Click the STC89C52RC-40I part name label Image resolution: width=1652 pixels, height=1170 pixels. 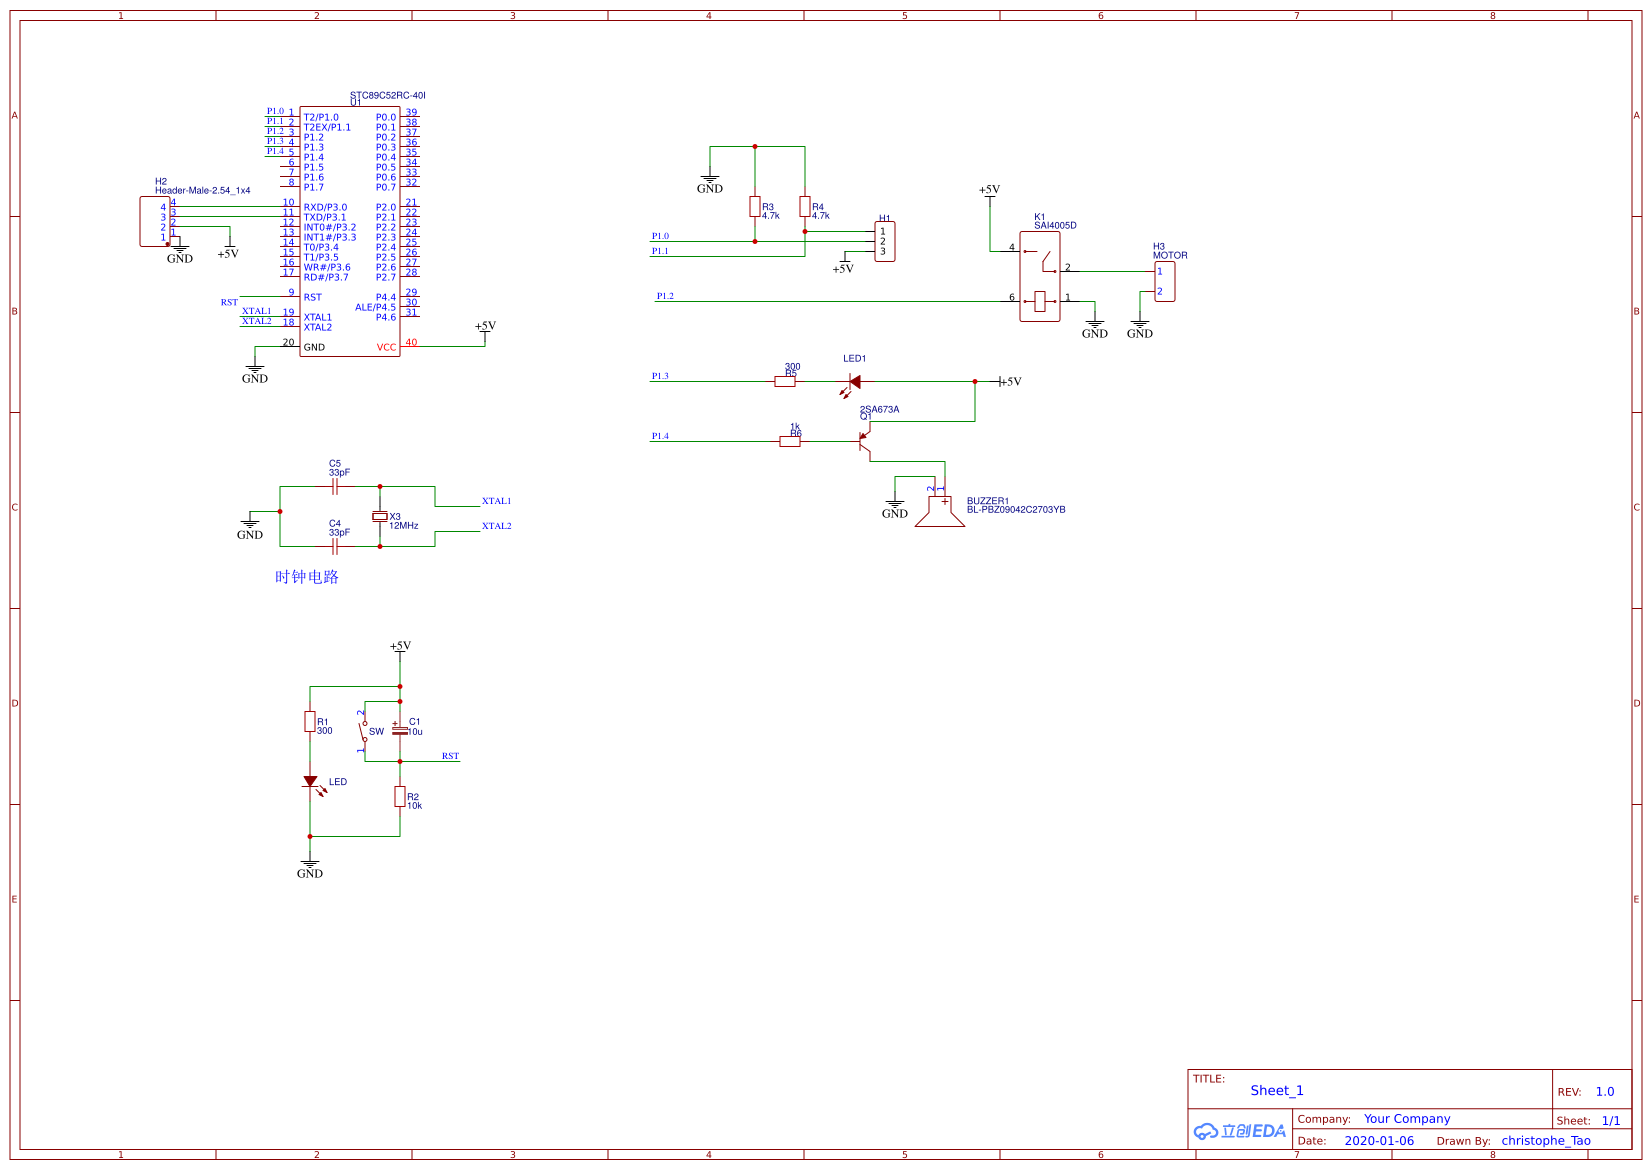[388, 96]
